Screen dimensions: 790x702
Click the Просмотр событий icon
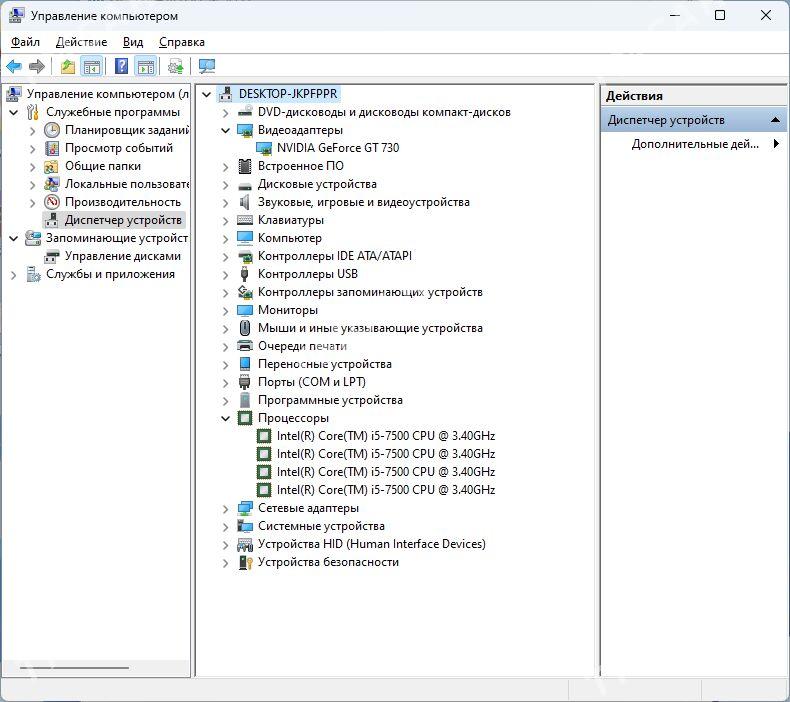pyautogui.click(x=51, y=148)
